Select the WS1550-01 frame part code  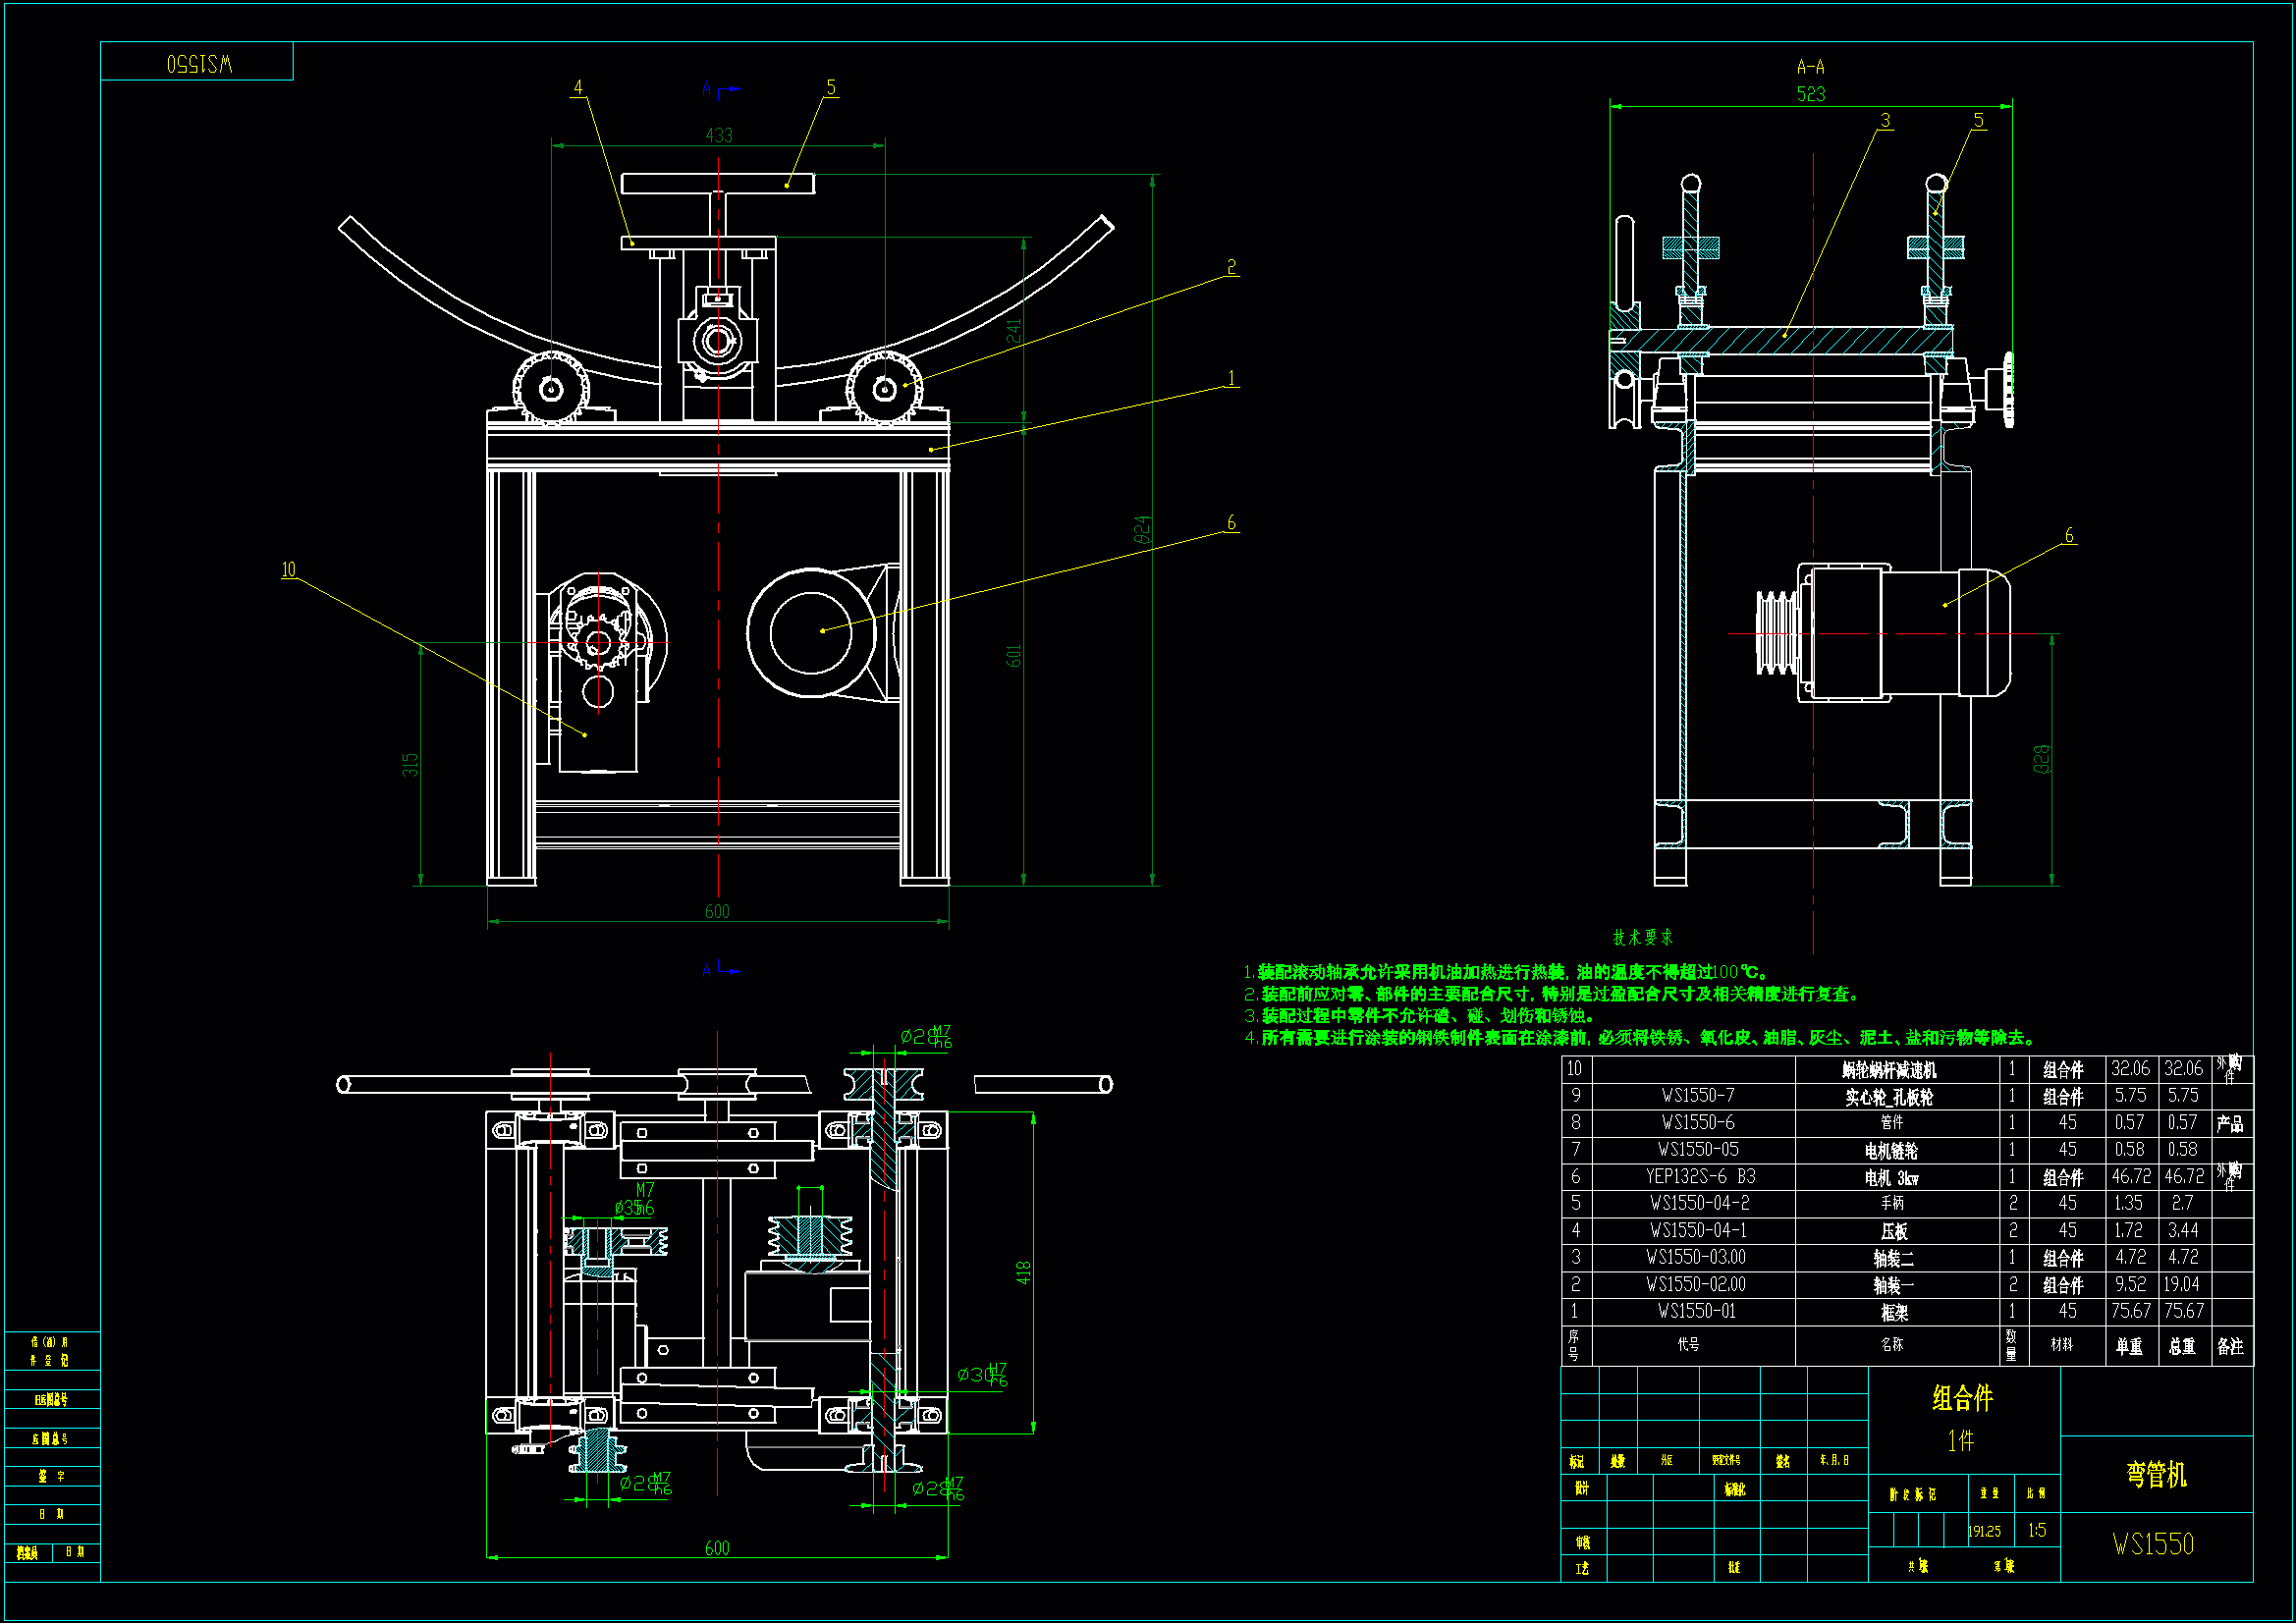(1696, 1311)
